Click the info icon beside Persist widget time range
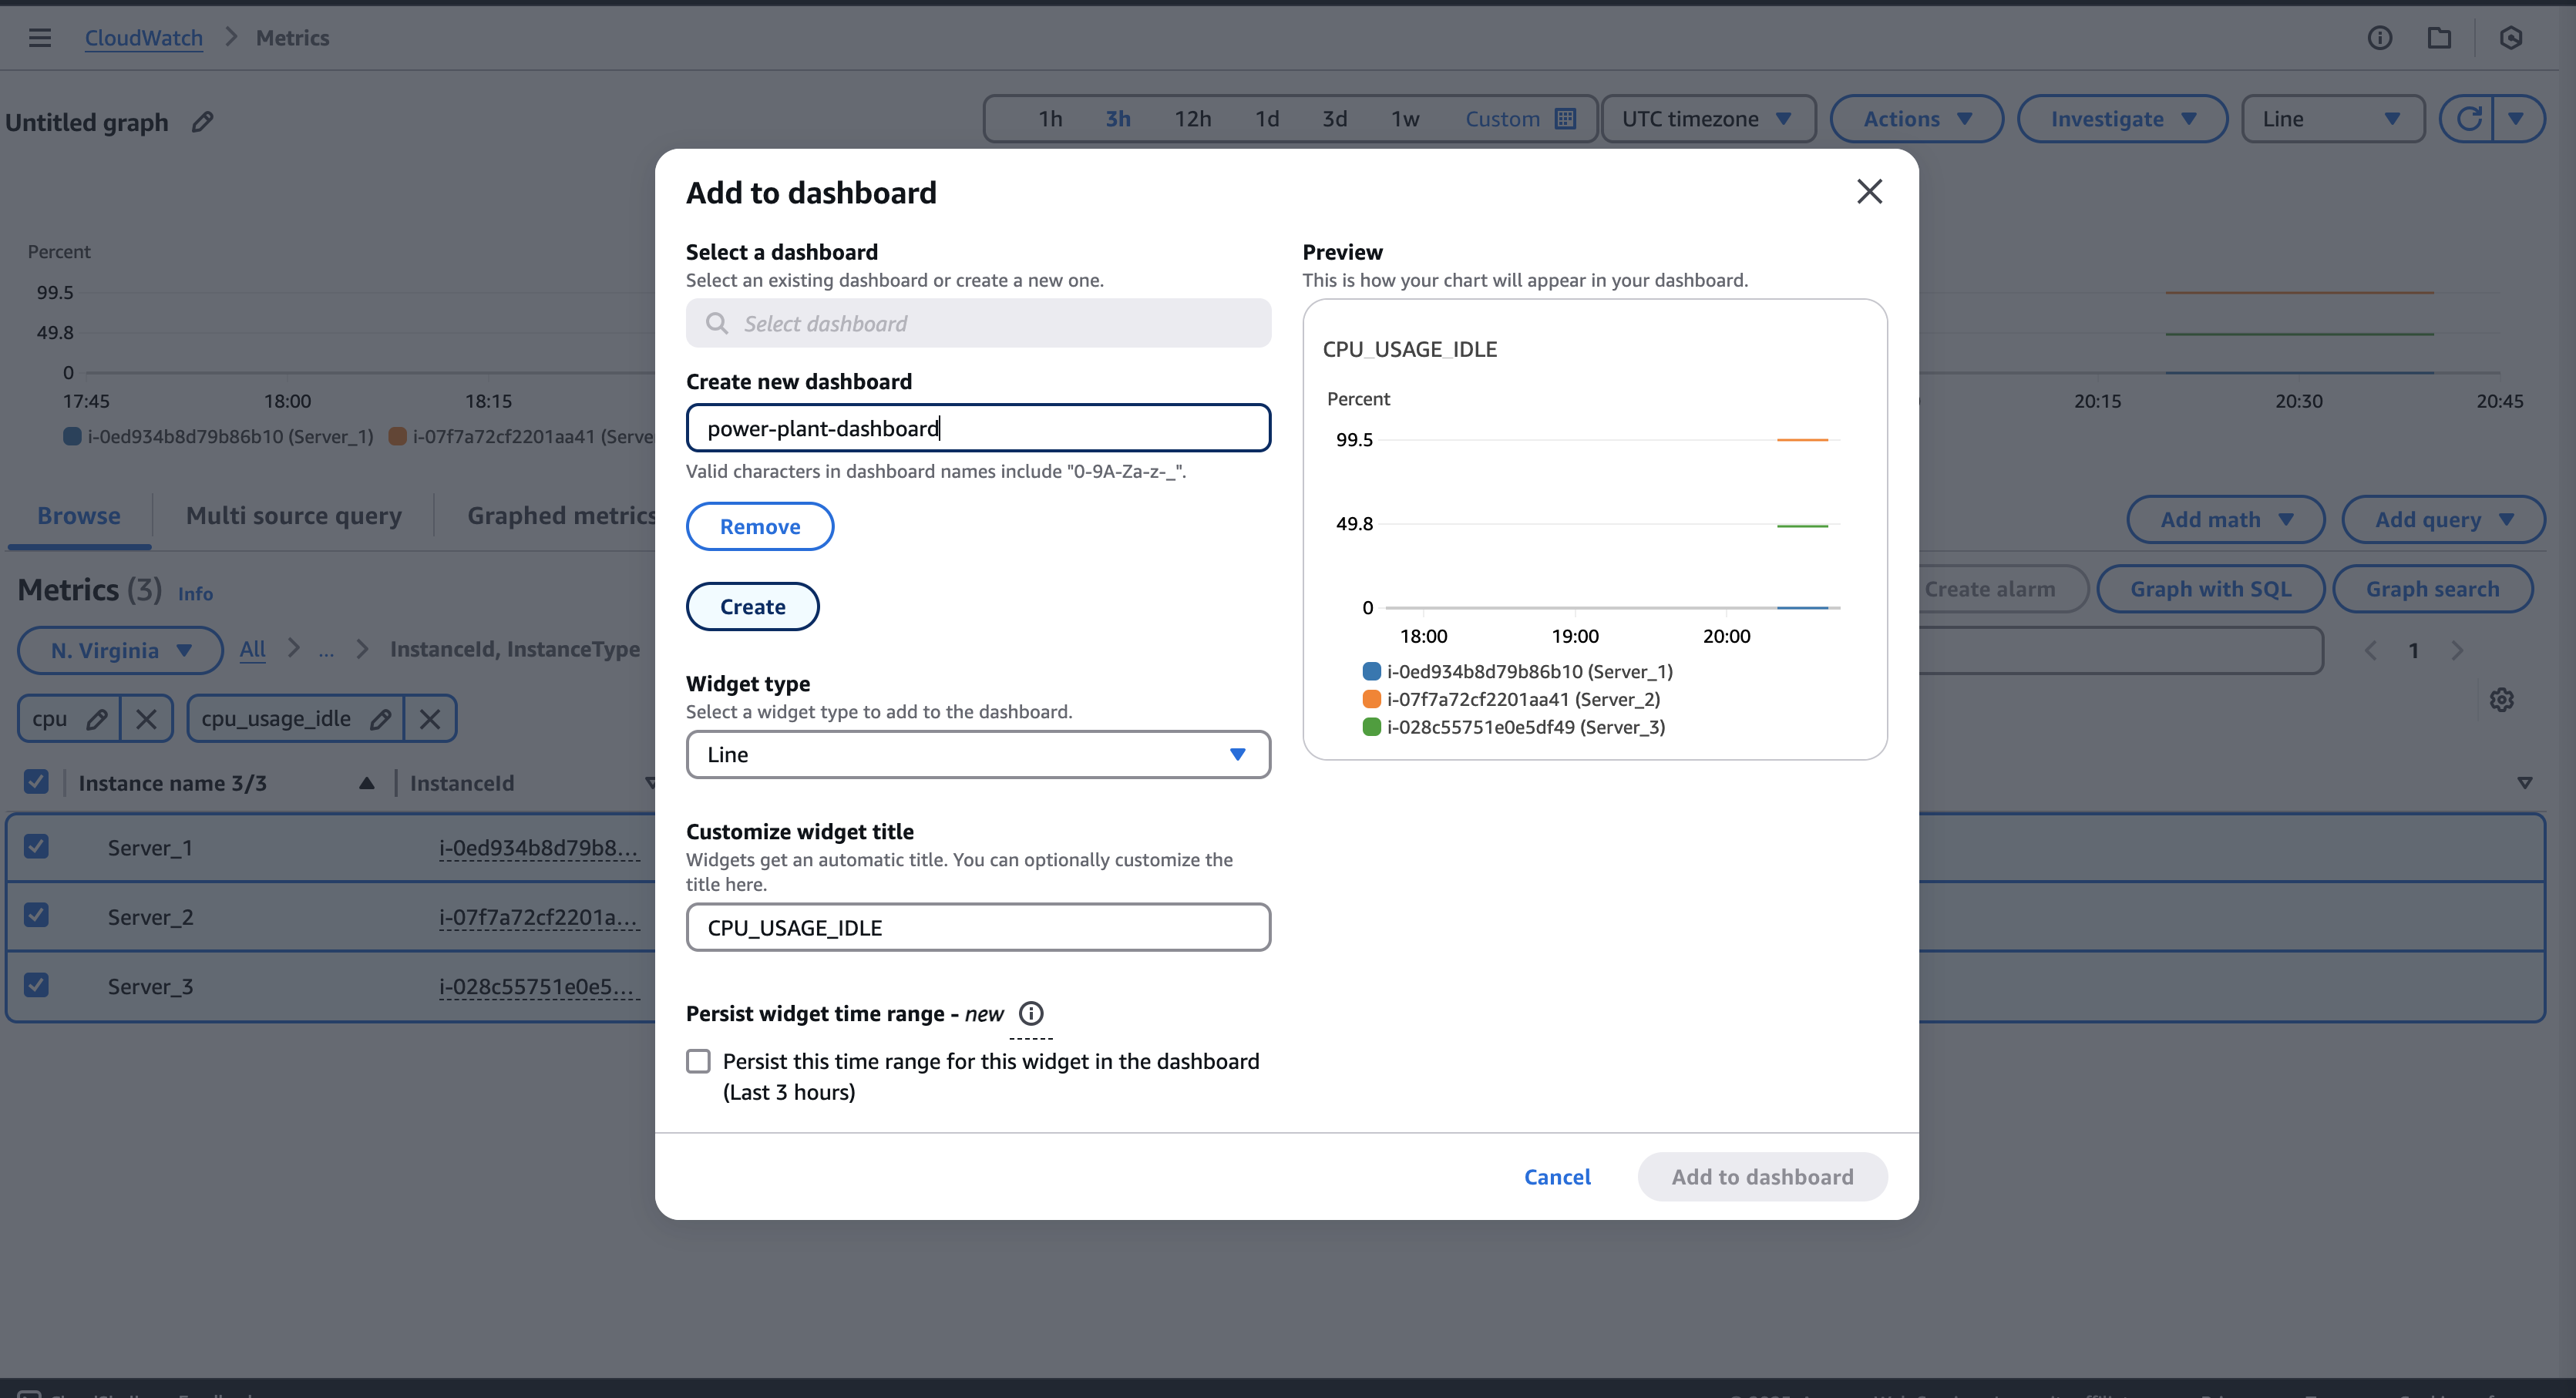The image size is (2576, 1398). click(x=1031, y=1013)
